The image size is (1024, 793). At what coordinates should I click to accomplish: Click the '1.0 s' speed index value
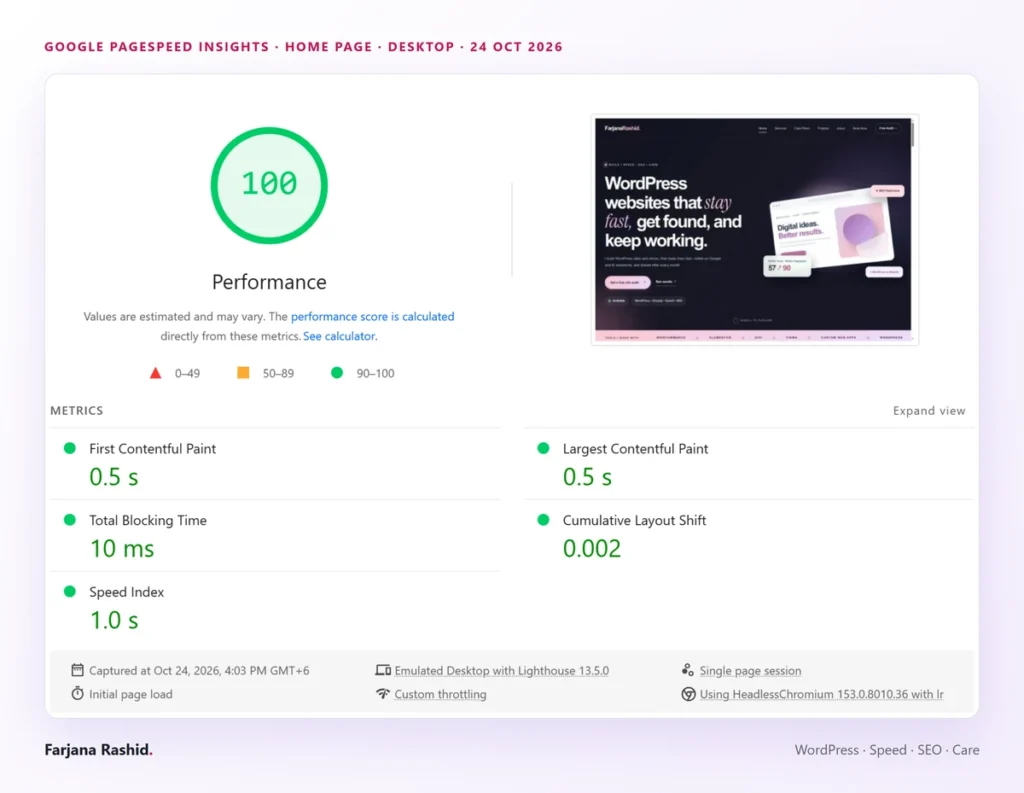114,621
